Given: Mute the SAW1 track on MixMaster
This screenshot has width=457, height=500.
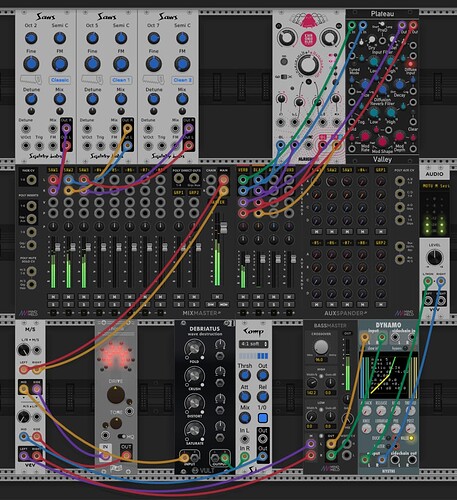Looking at the screenshot, I should [53, 296].
